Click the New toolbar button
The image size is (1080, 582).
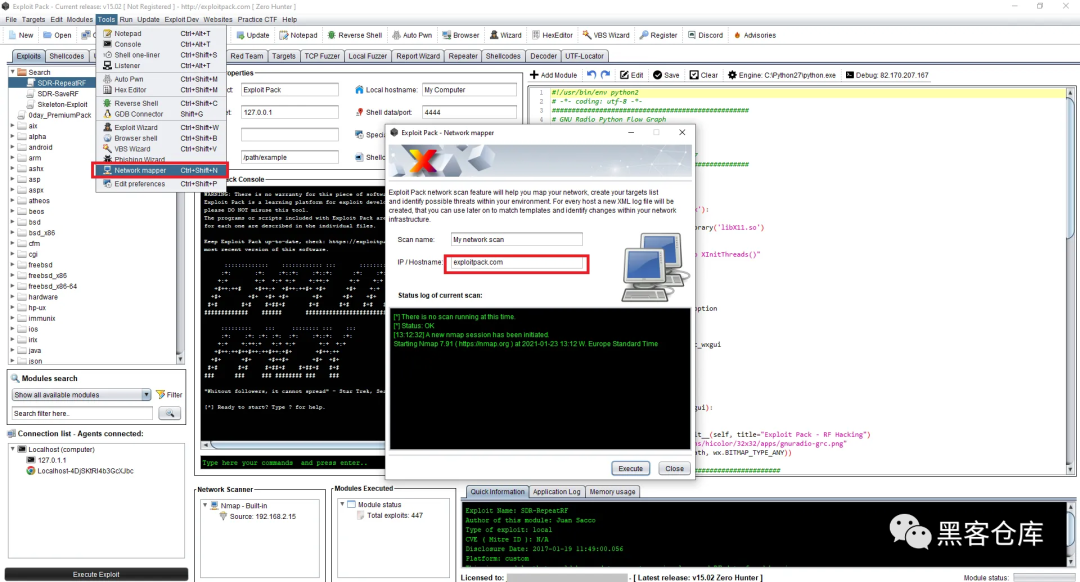(x=21, y=35)
